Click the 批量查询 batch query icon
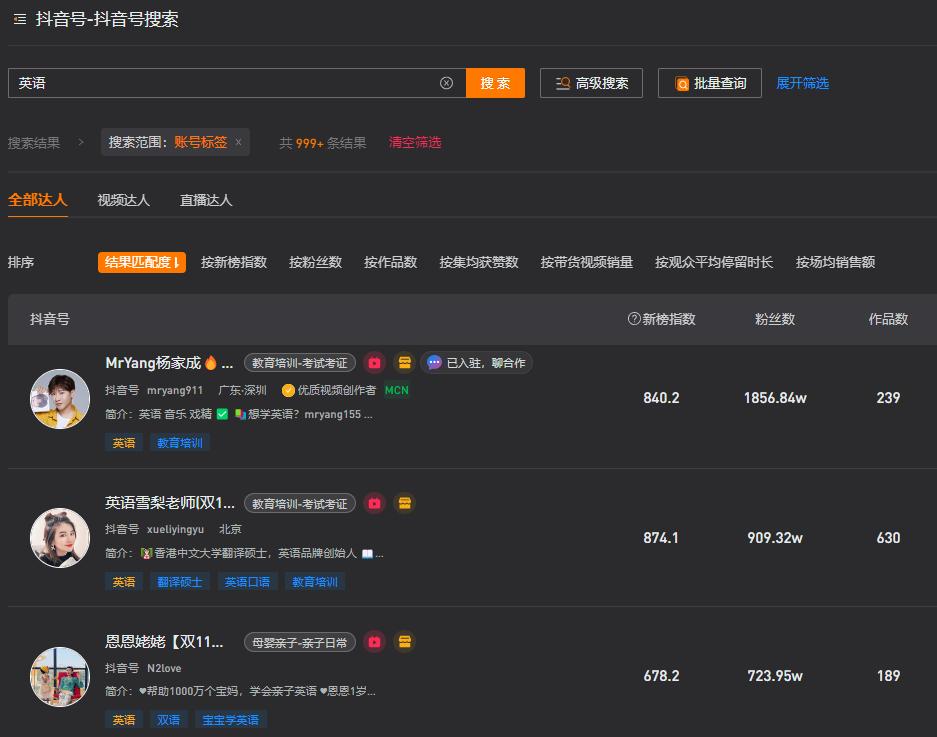 pos(680,83)
